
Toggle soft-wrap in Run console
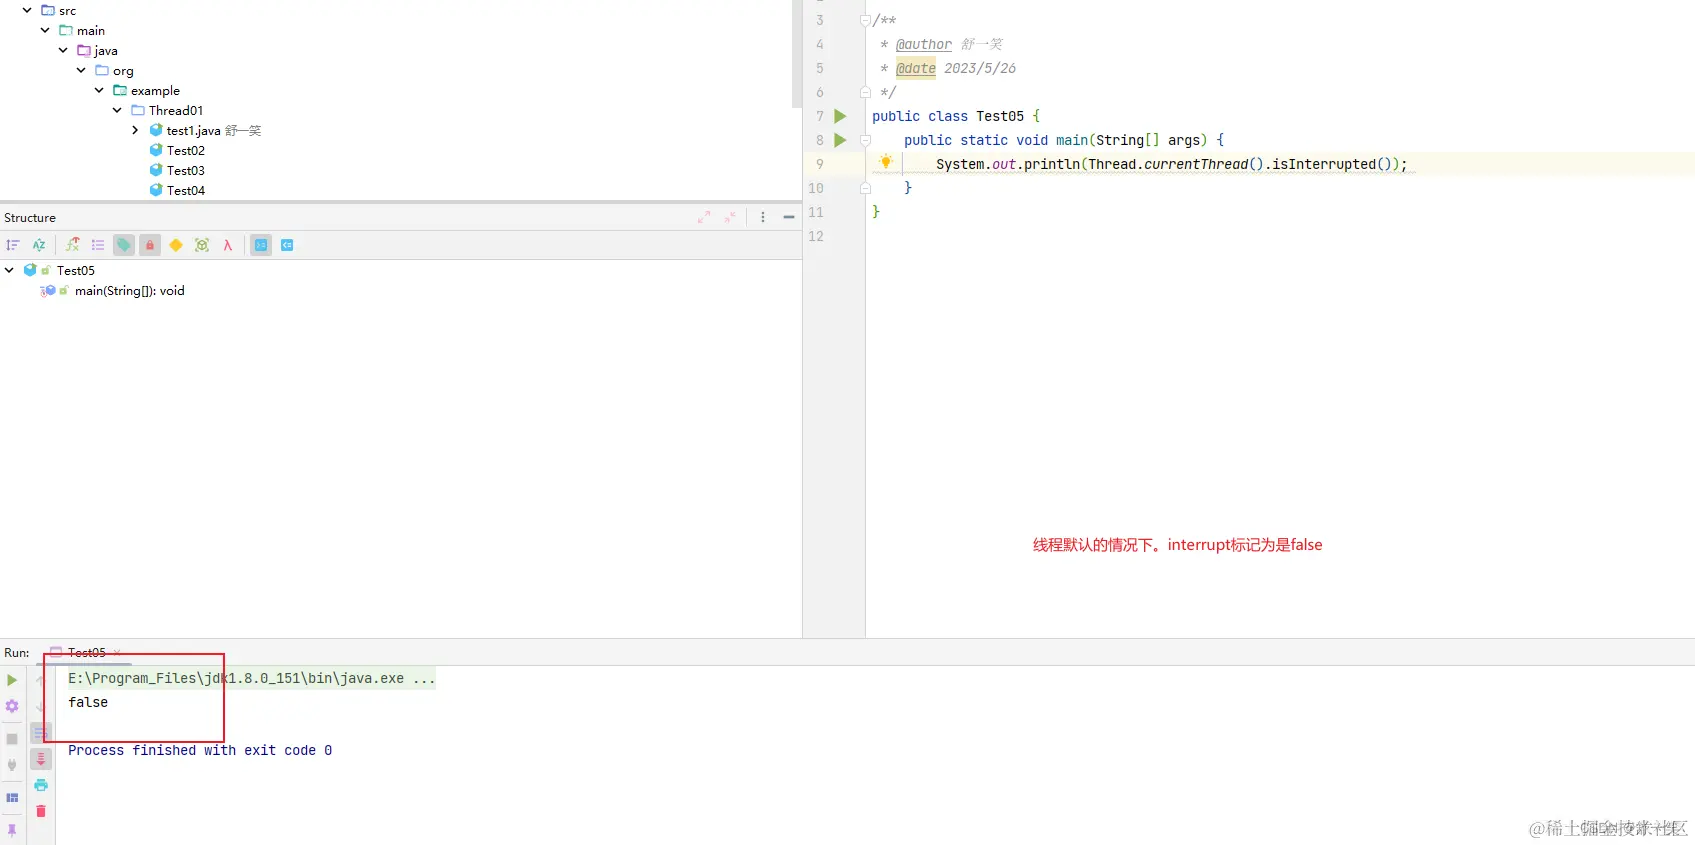point(40,733)
